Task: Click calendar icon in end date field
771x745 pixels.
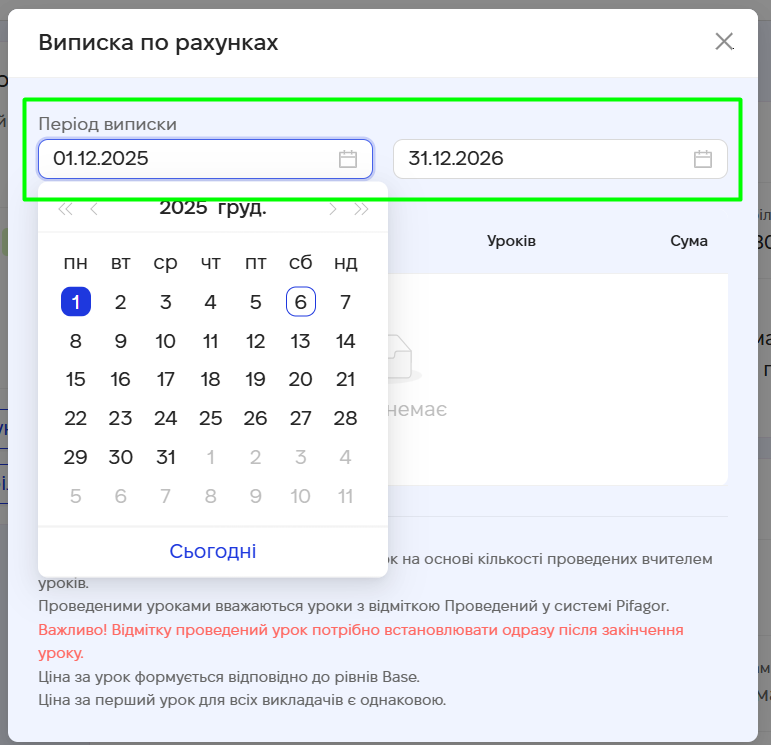Action: 703,159
